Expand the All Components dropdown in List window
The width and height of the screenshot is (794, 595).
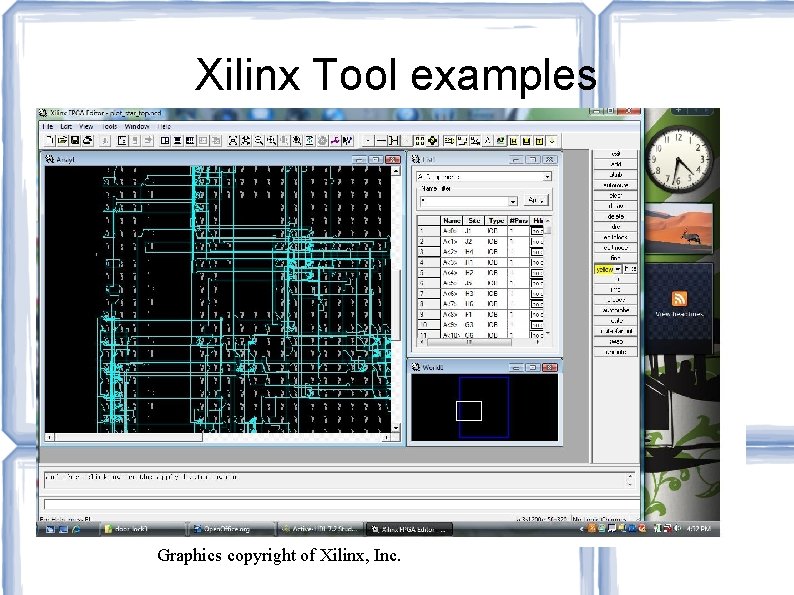pyautogui.click(x=547, y=177)
